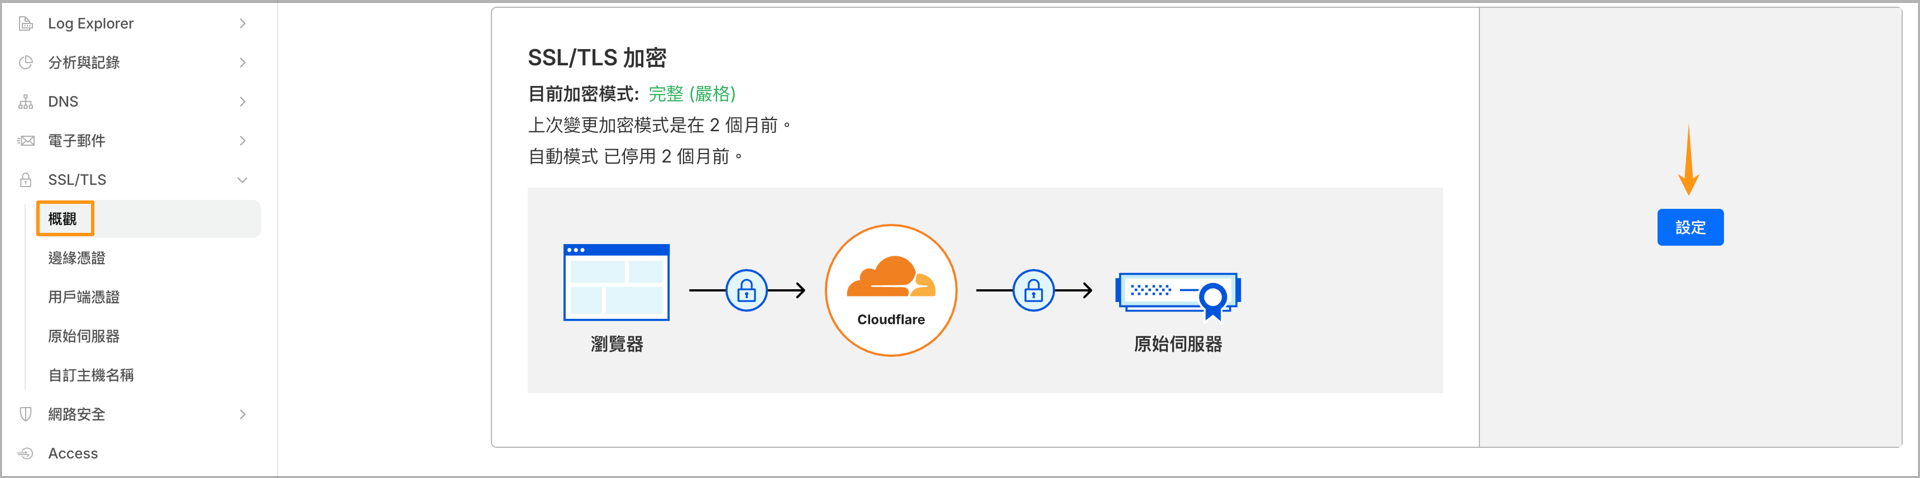Click the SSL/TLS 加密 heading
The height and width of the screenshot is (478, 1920).
(597, 58)
